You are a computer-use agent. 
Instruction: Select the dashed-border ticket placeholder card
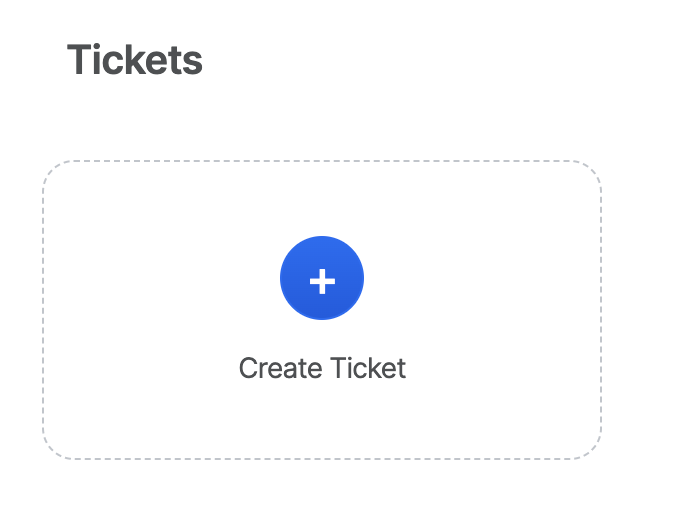322,310
